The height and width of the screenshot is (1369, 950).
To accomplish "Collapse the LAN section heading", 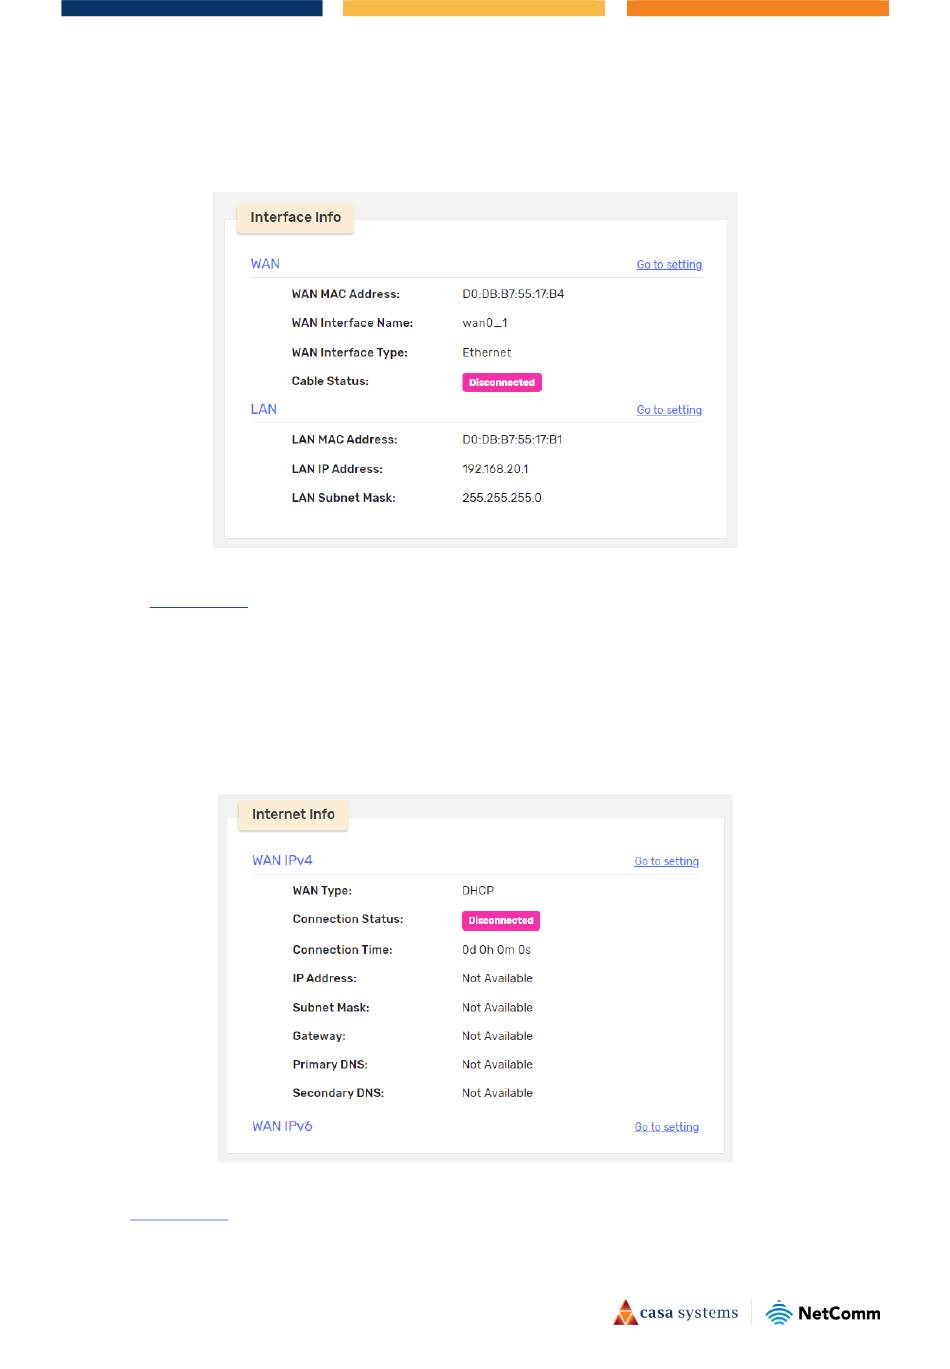I will tap(263, 409).
